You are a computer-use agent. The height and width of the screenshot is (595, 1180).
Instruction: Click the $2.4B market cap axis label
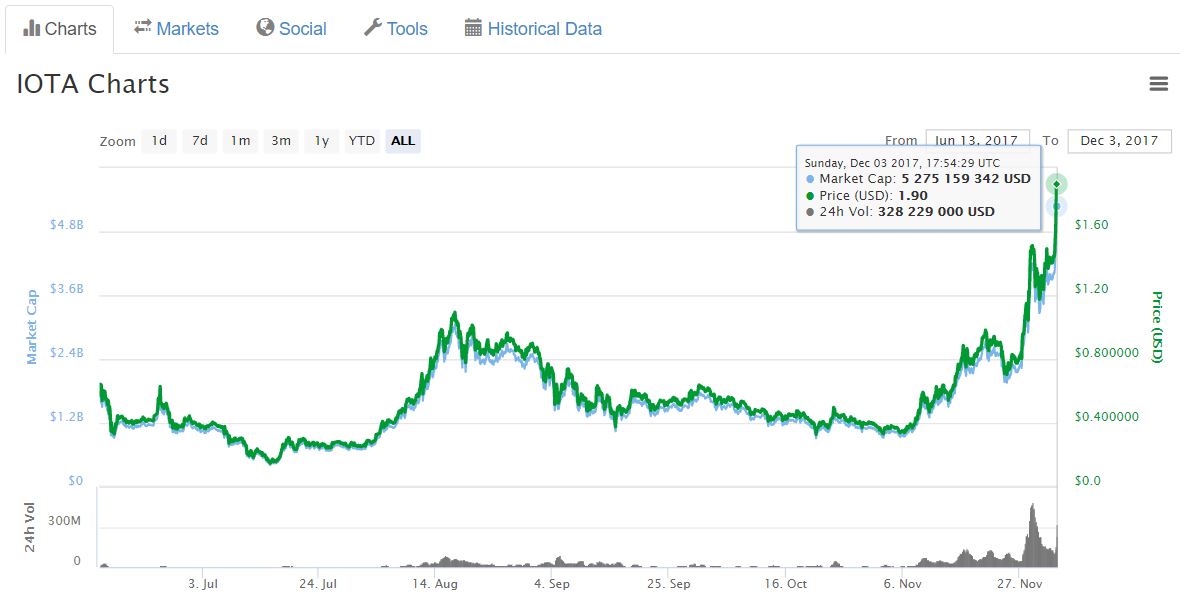[x=66, y=353]
